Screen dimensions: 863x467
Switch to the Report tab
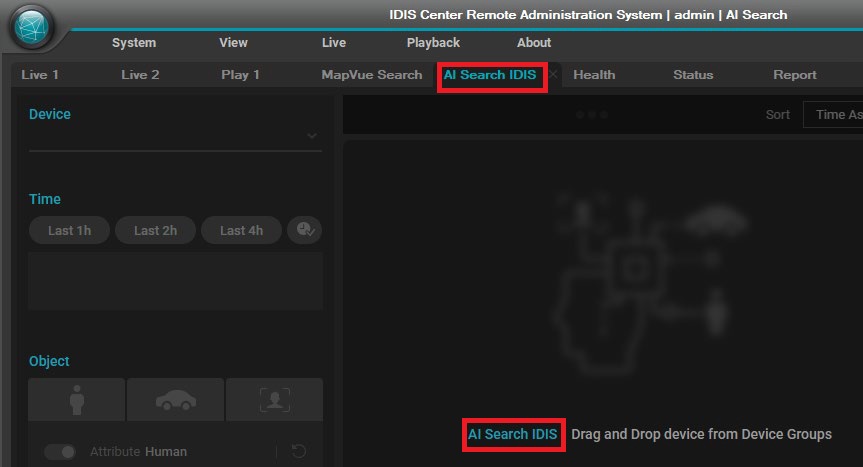[x=794, y=75]
